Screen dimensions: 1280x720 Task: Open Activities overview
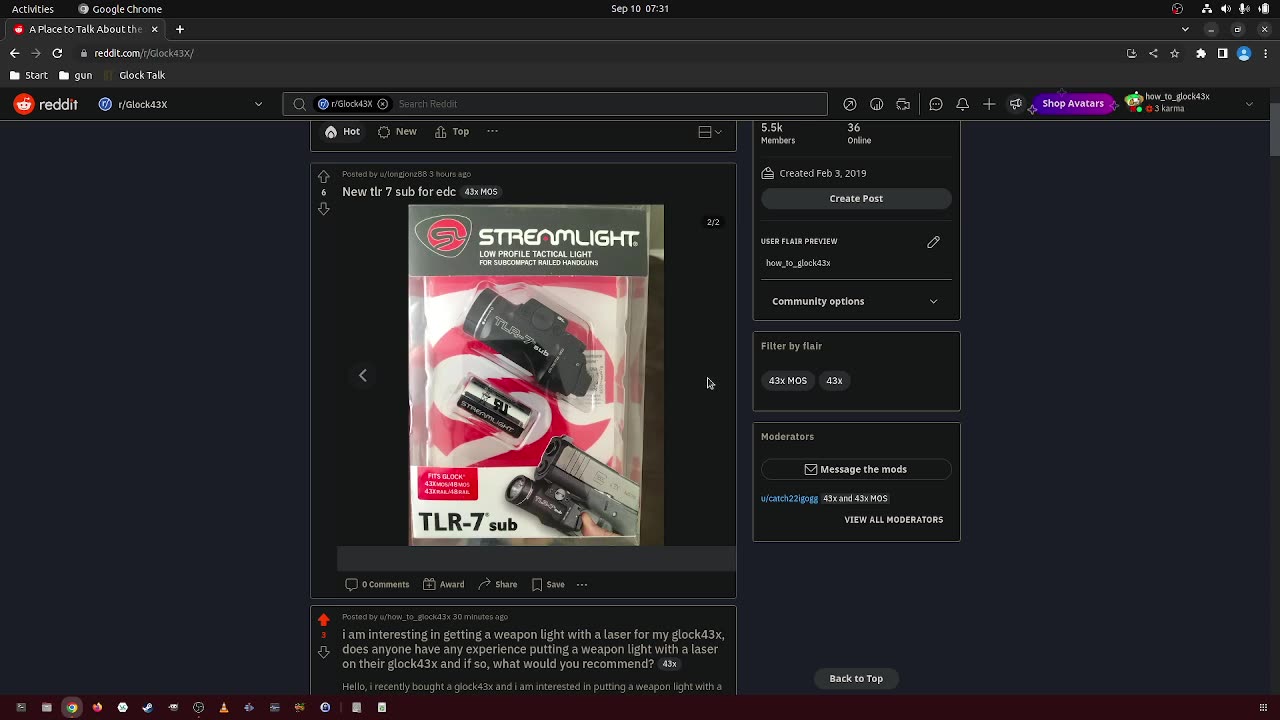[x=33, y=9]
